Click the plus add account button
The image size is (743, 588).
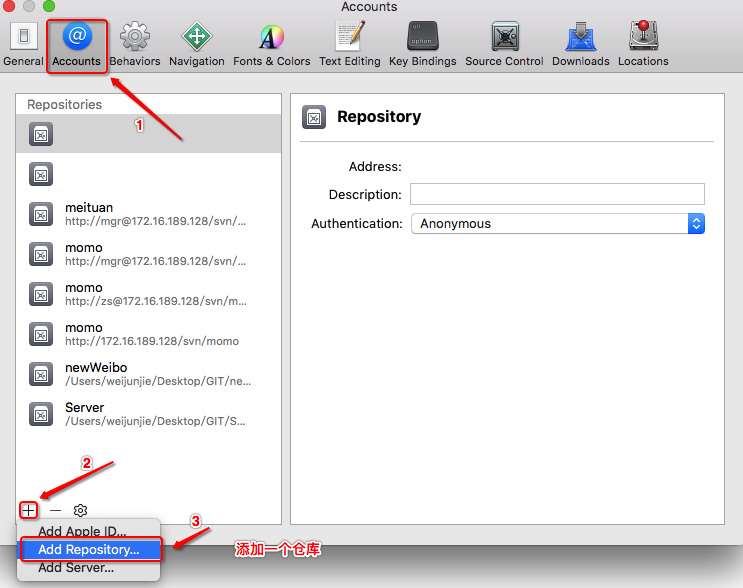tap(28, 510)
